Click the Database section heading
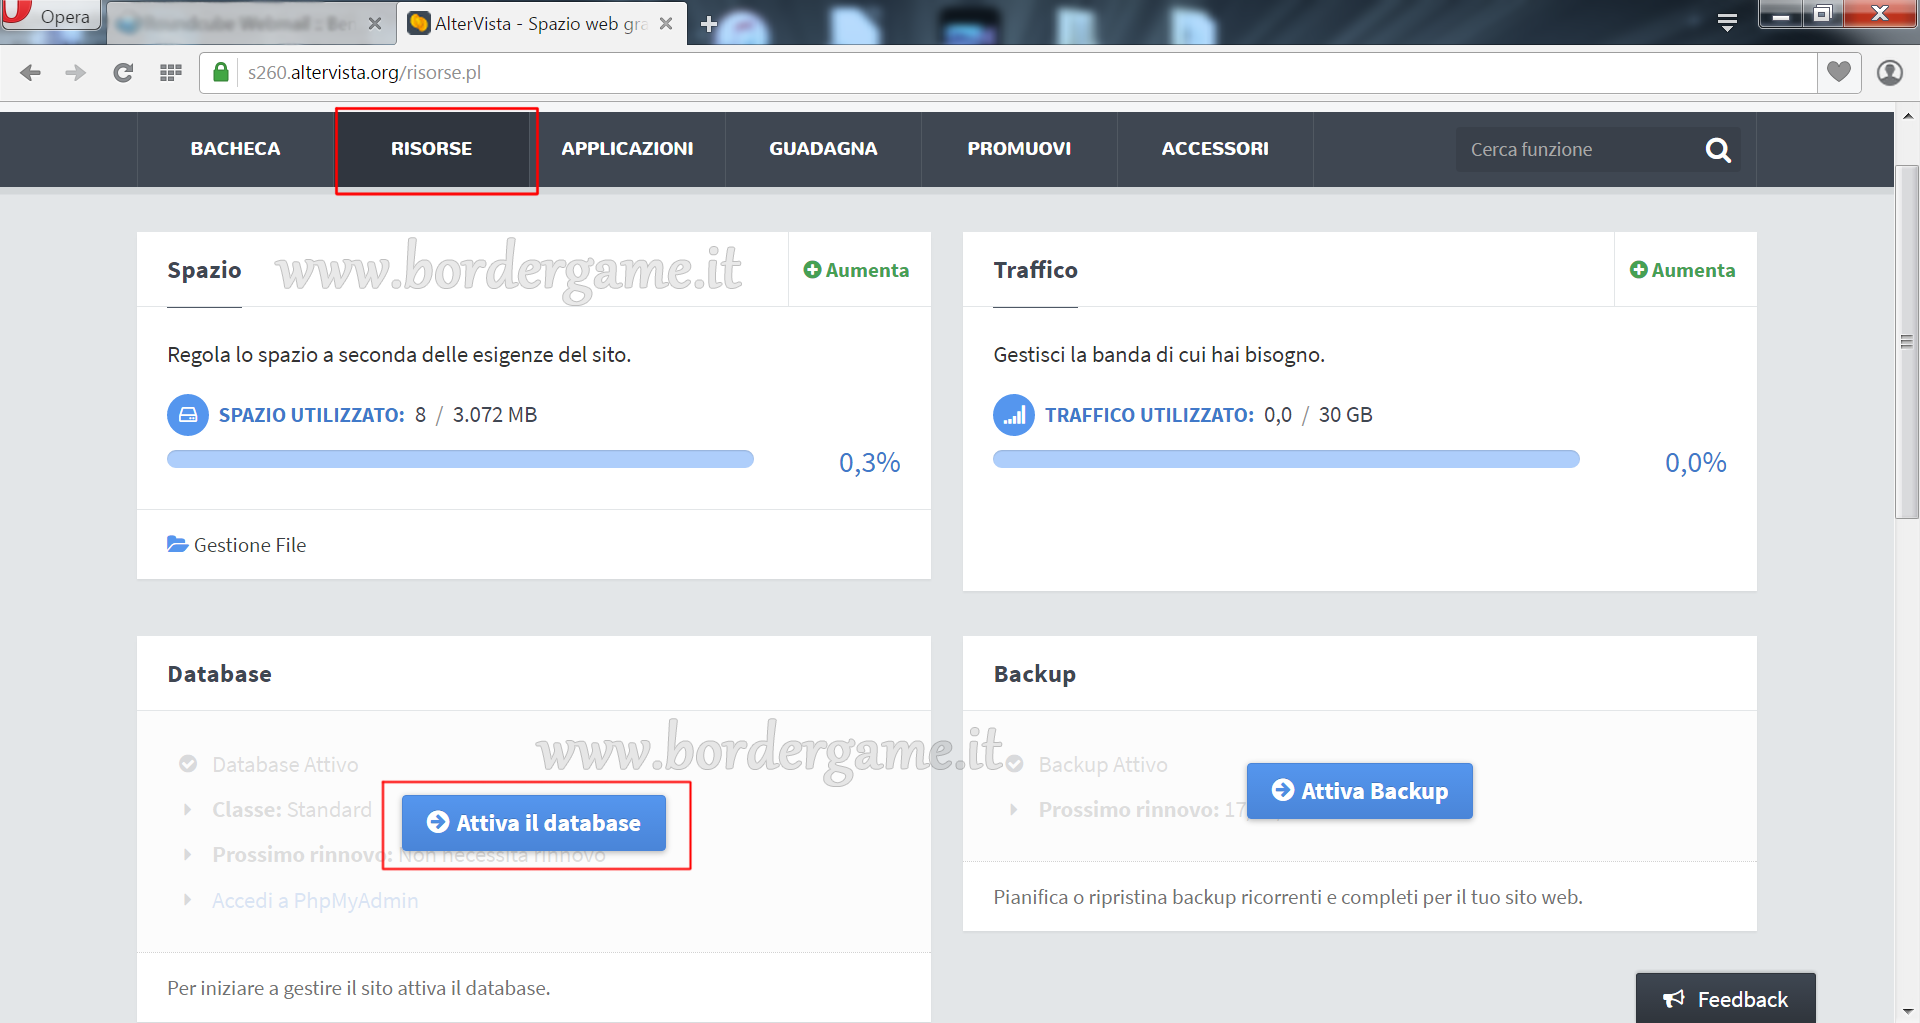Image resolution: width=1920 pixels, height=1023 pixels. tap(219, 674)
